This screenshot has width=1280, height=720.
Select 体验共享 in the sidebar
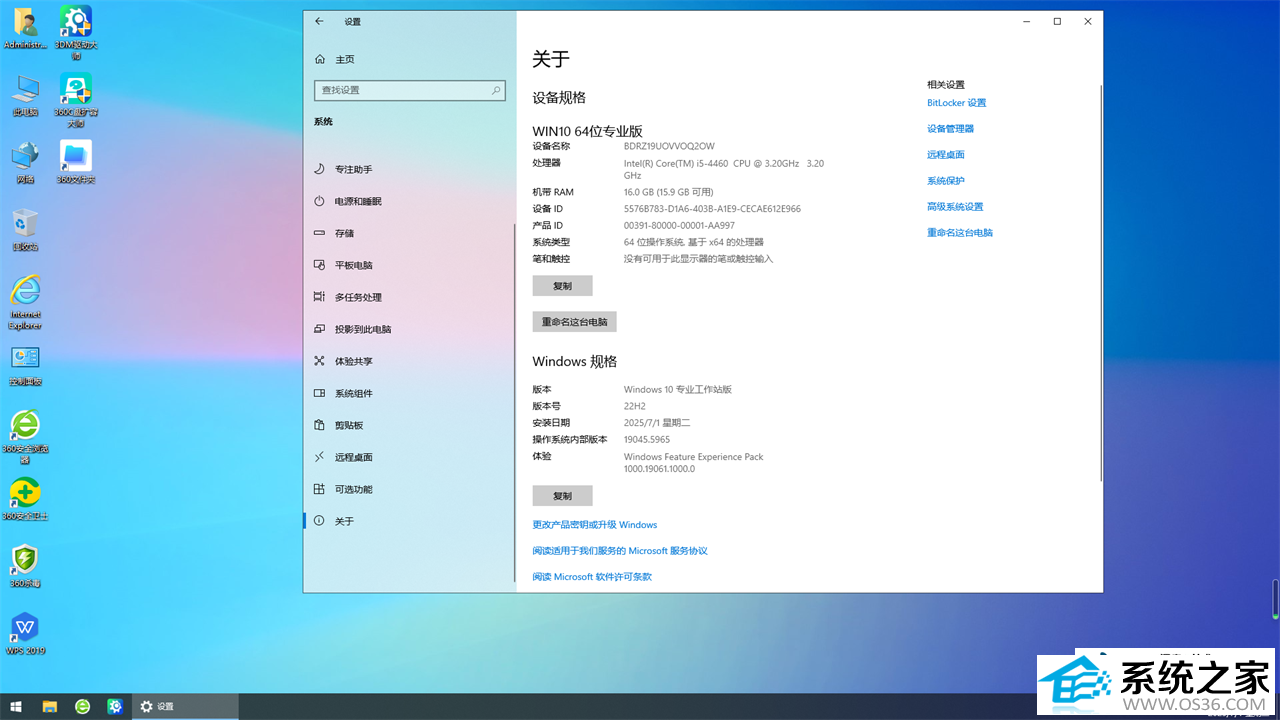pos(410,361)
